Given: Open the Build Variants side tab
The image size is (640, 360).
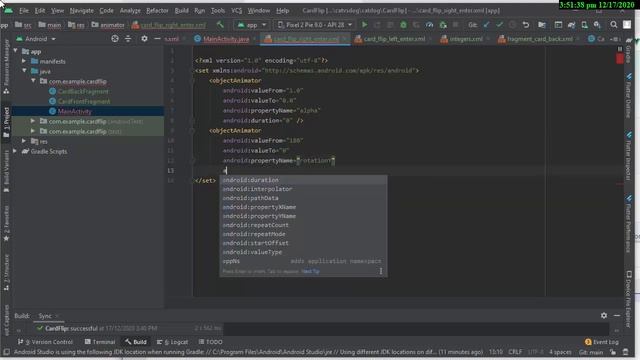Looking at the screenshot, I should (x=6, y=171).
